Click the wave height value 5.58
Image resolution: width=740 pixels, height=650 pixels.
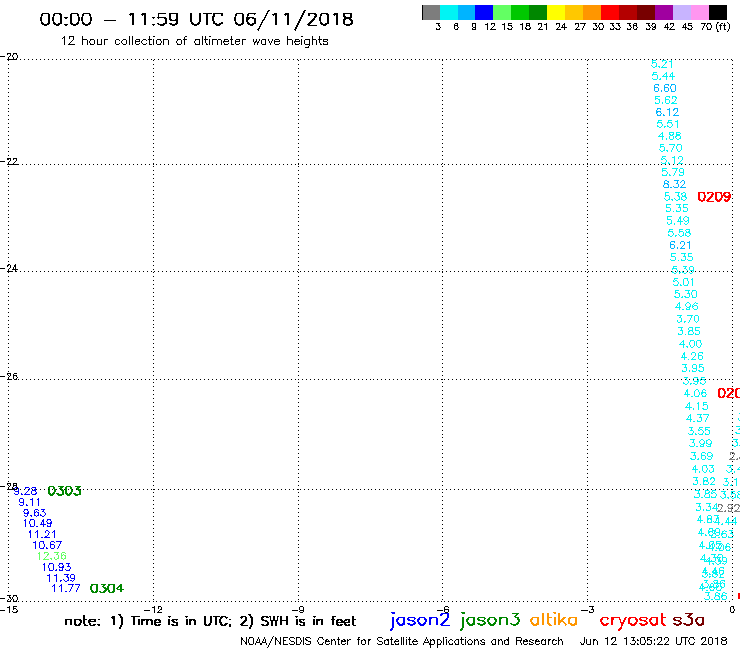679,233
